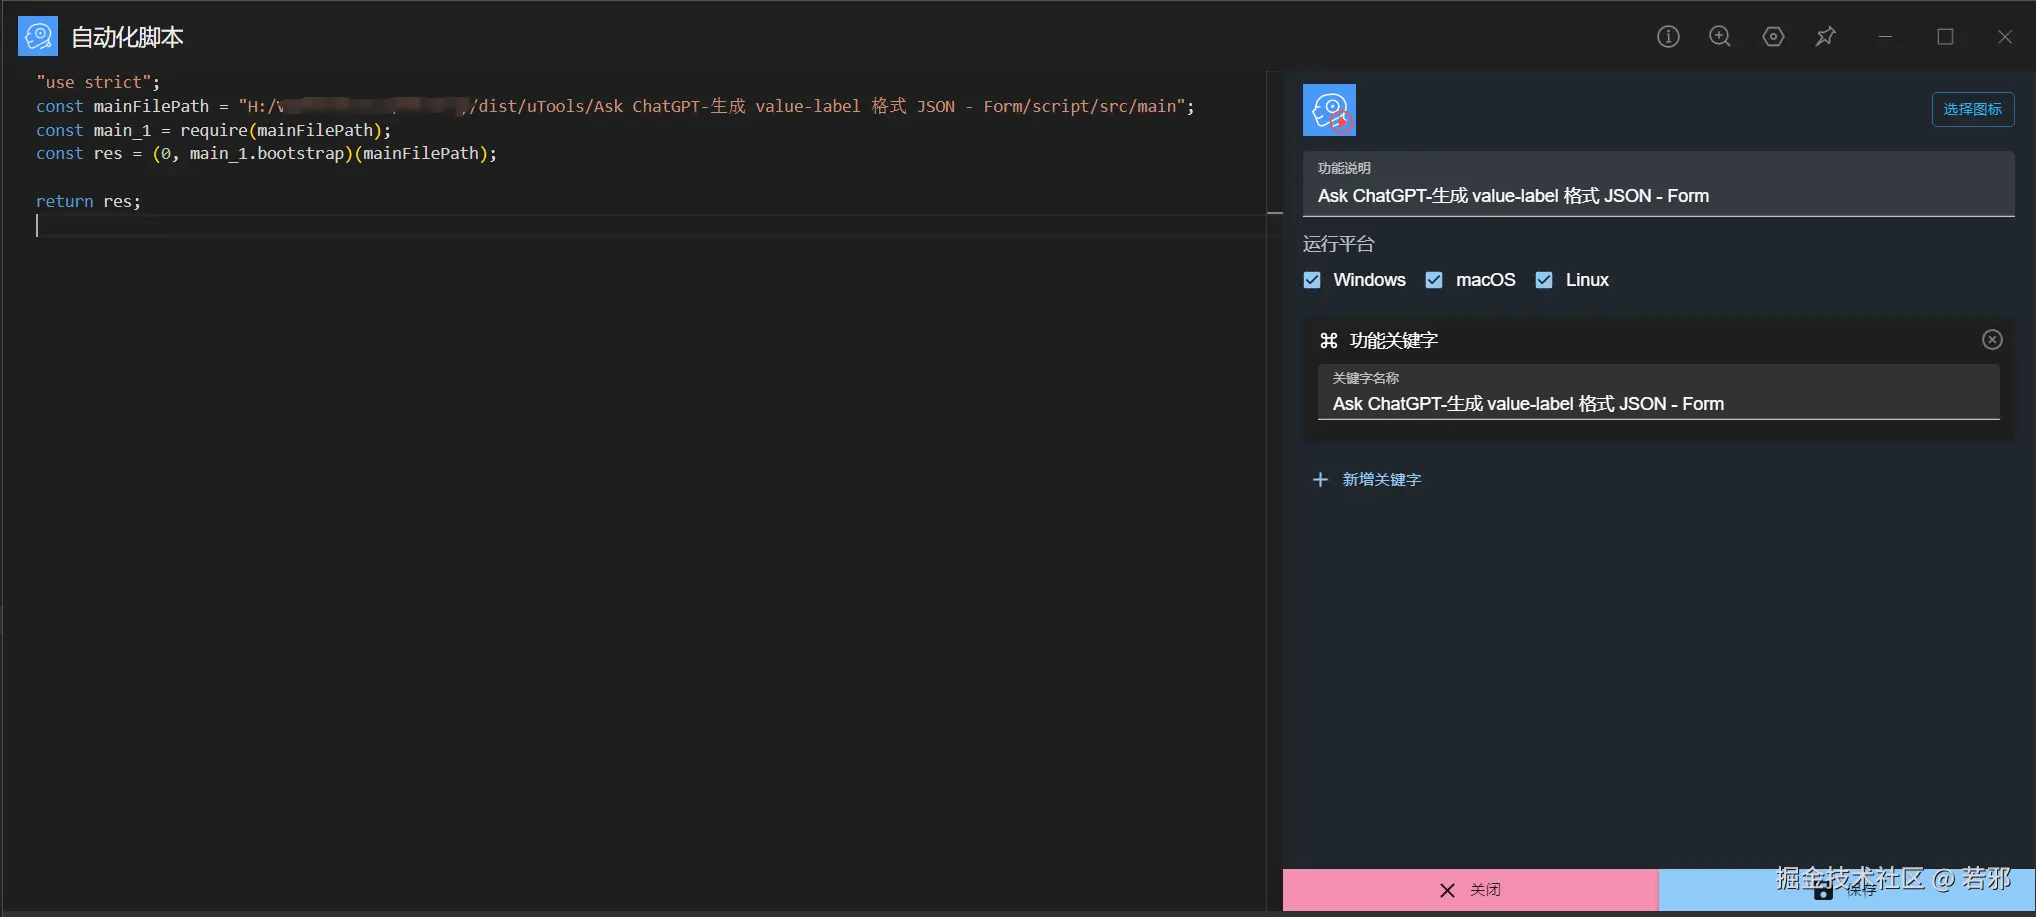Image resolution: width=2036 pixels, height=917 pixels.
Task: Click the main_1.bootstrap code line
Action: click(266, 154)
